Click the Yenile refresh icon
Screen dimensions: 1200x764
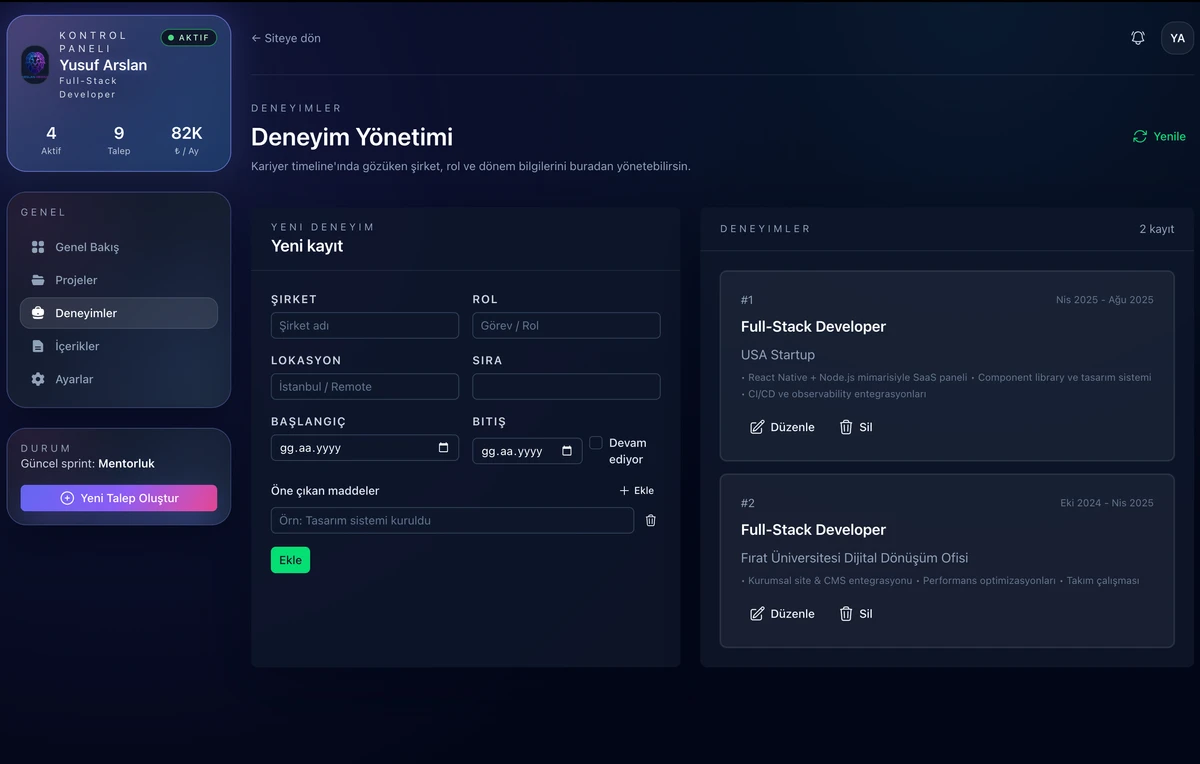(1140, 137)
